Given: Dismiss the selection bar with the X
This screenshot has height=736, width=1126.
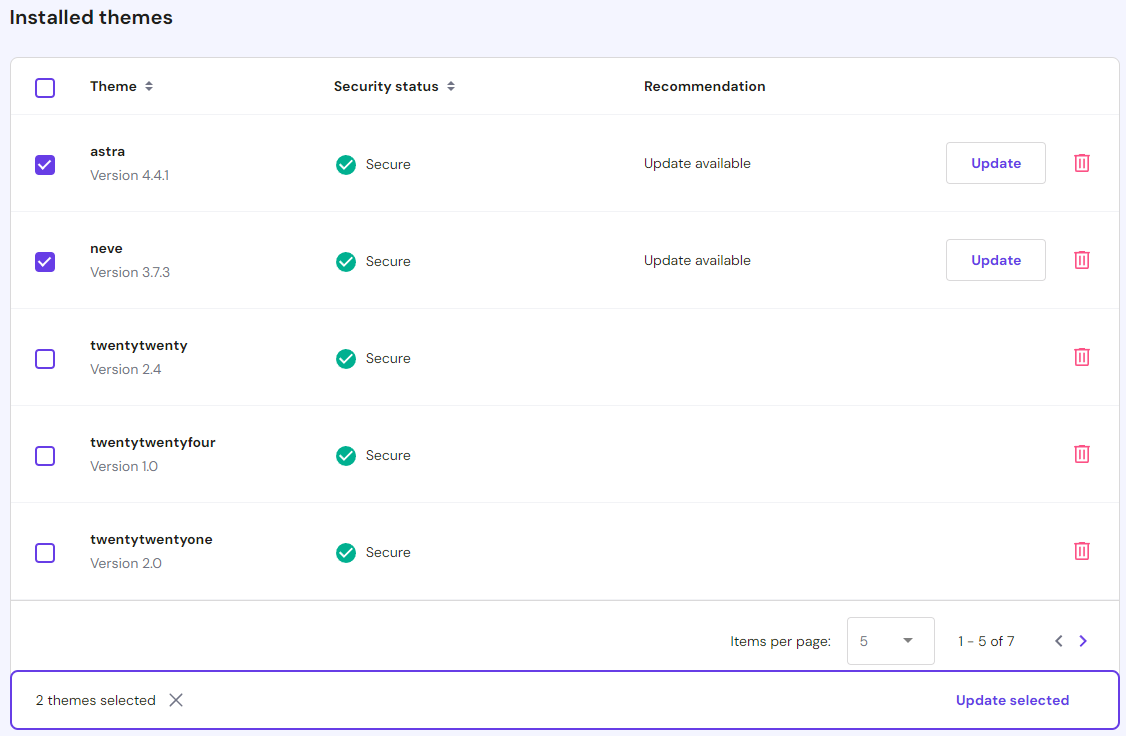Looking at the screenshot, I should point(175,700).
